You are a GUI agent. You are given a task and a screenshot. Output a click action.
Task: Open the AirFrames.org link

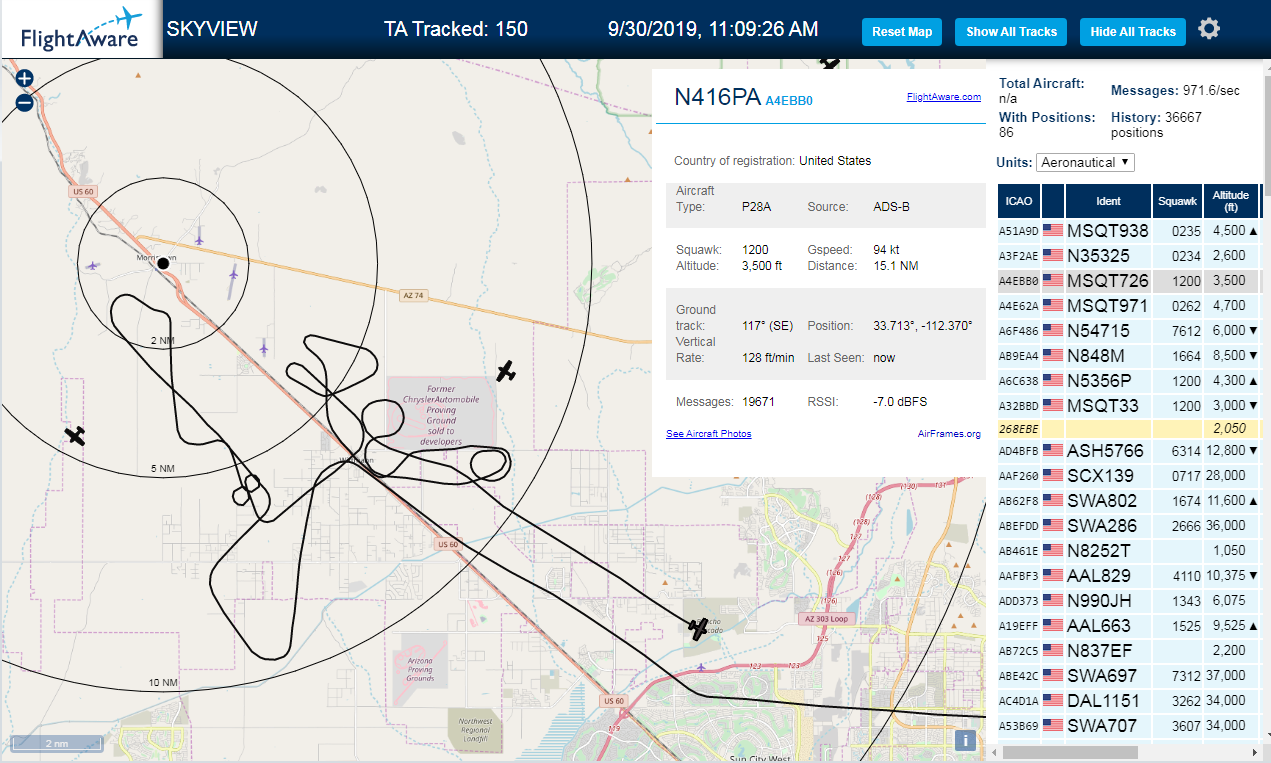949,434
